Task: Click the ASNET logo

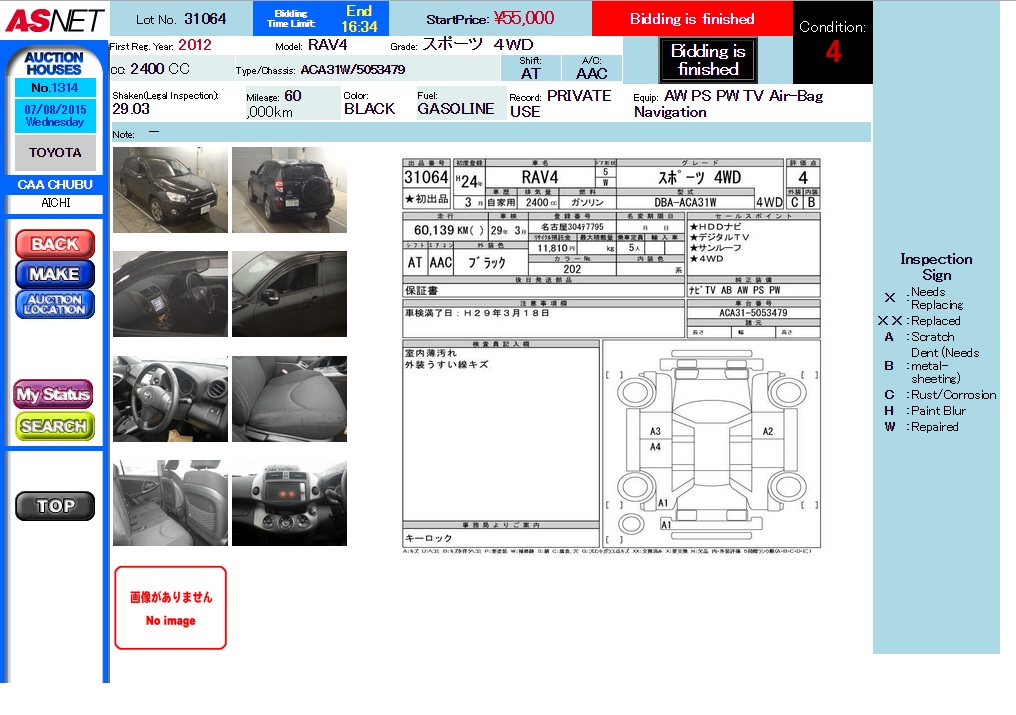Action: (53, 19)
